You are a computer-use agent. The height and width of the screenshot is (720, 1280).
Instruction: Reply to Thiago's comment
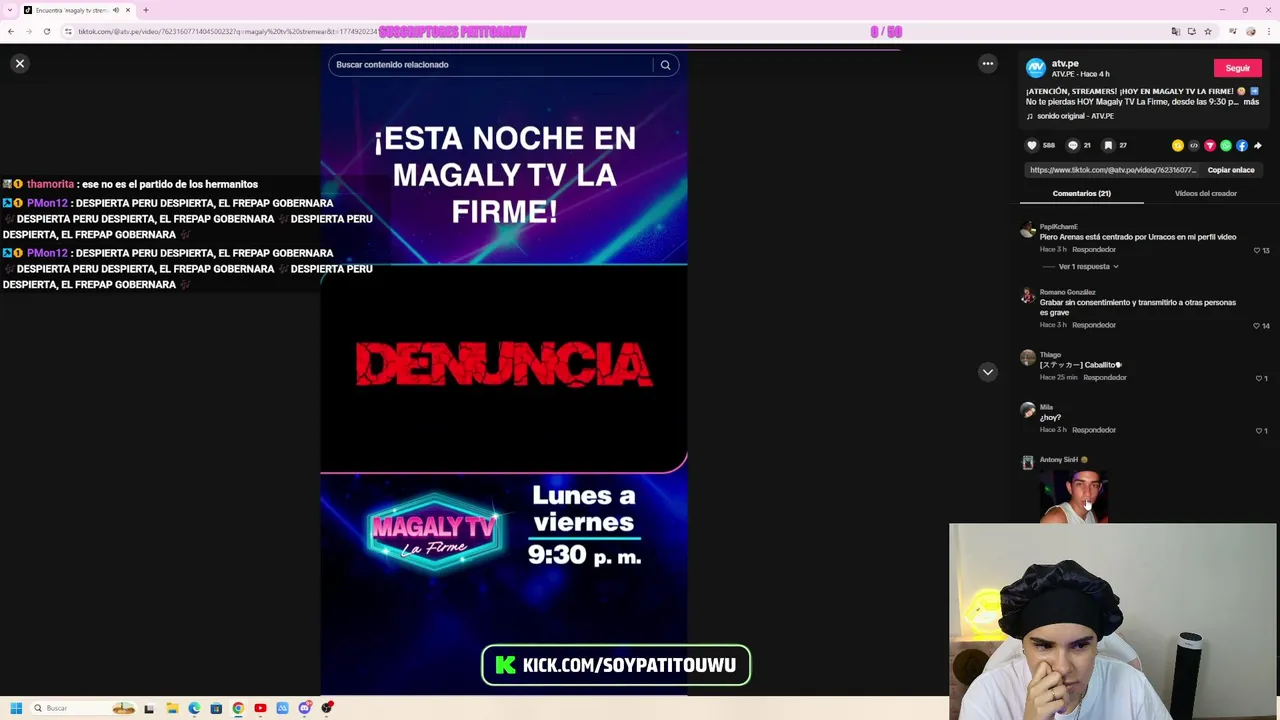click(1104, 377)
